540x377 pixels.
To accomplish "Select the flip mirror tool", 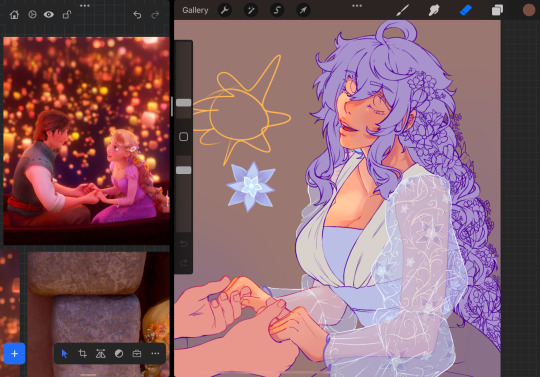I will [x=101, y=353].
